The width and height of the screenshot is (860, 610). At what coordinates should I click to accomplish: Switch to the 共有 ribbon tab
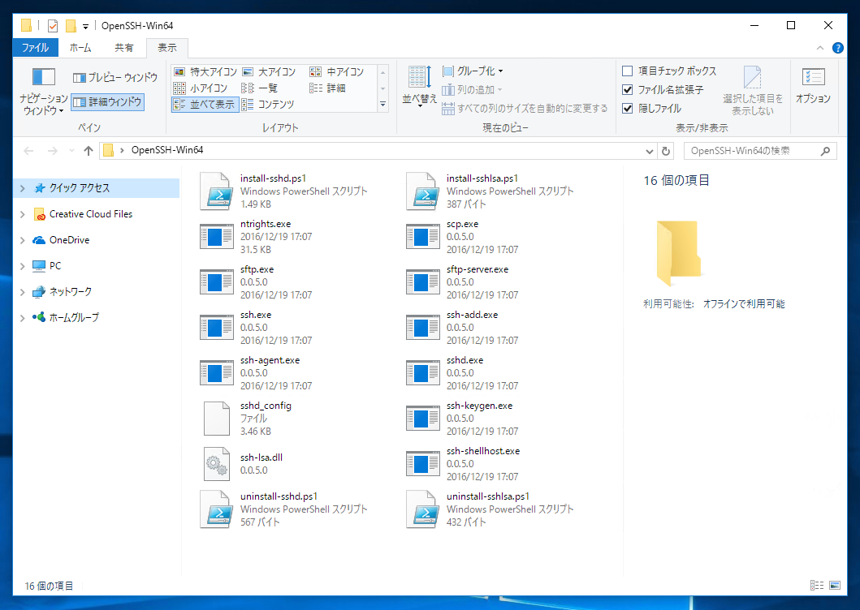pyautogui.click(x=124, y=48)
